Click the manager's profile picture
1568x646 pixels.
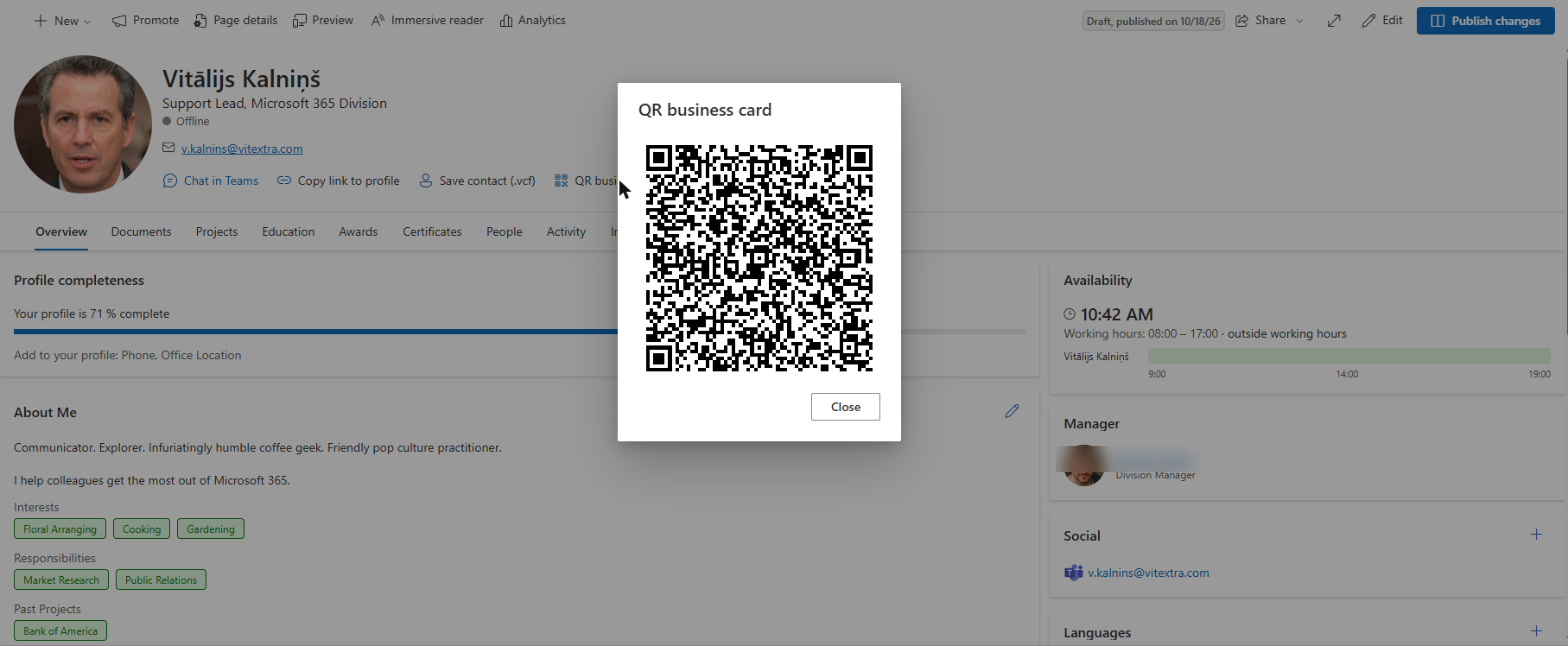(1083, 466)
